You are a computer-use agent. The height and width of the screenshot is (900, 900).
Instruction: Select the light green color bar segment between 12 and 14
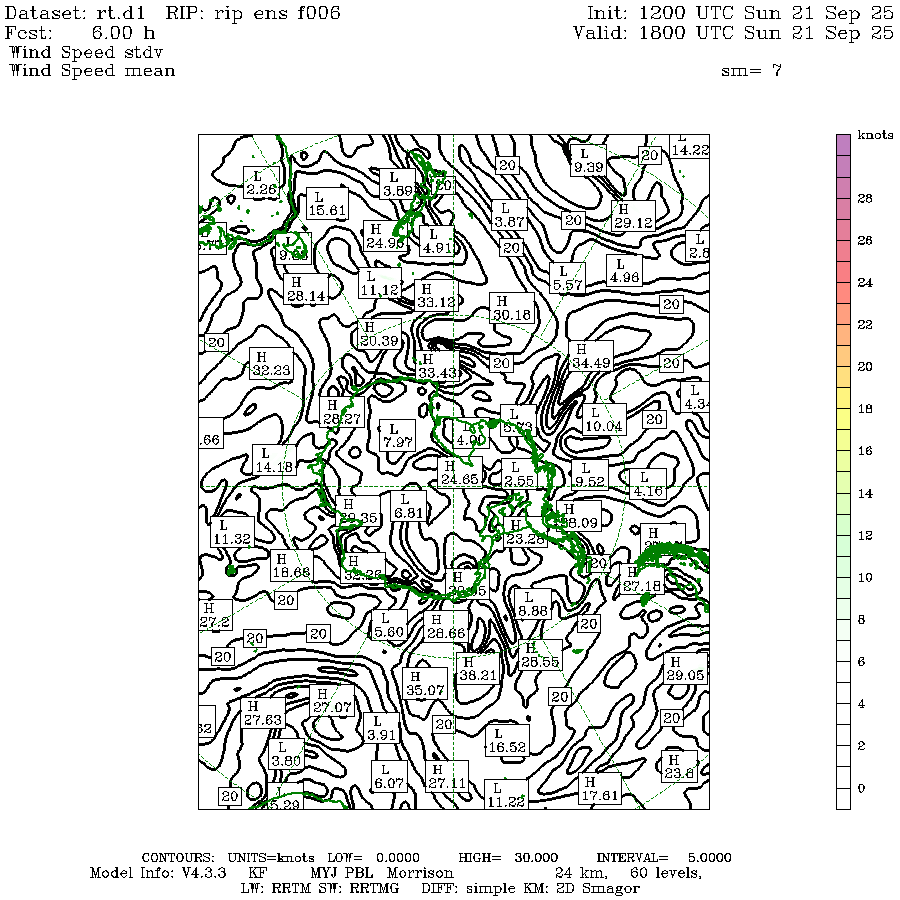coord(843,514)
